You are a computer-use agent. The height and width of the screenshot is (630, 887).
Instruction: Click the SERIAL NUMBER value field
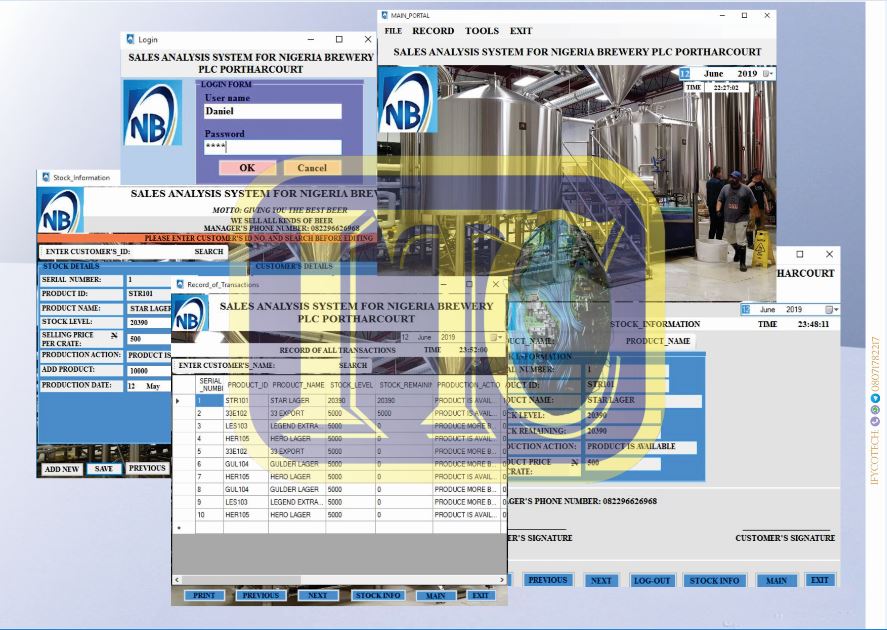click(x=148, y=280)
